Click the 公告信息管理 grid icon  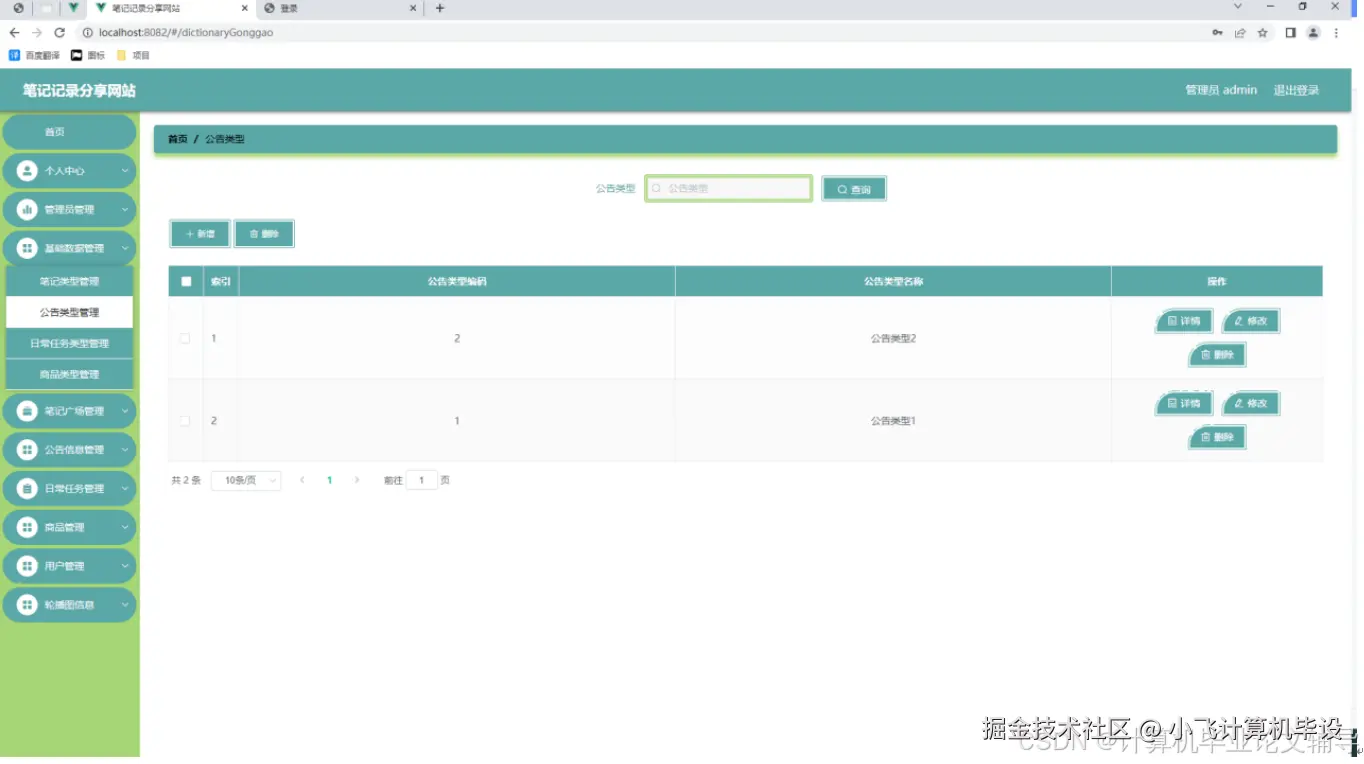coord(28,450)
